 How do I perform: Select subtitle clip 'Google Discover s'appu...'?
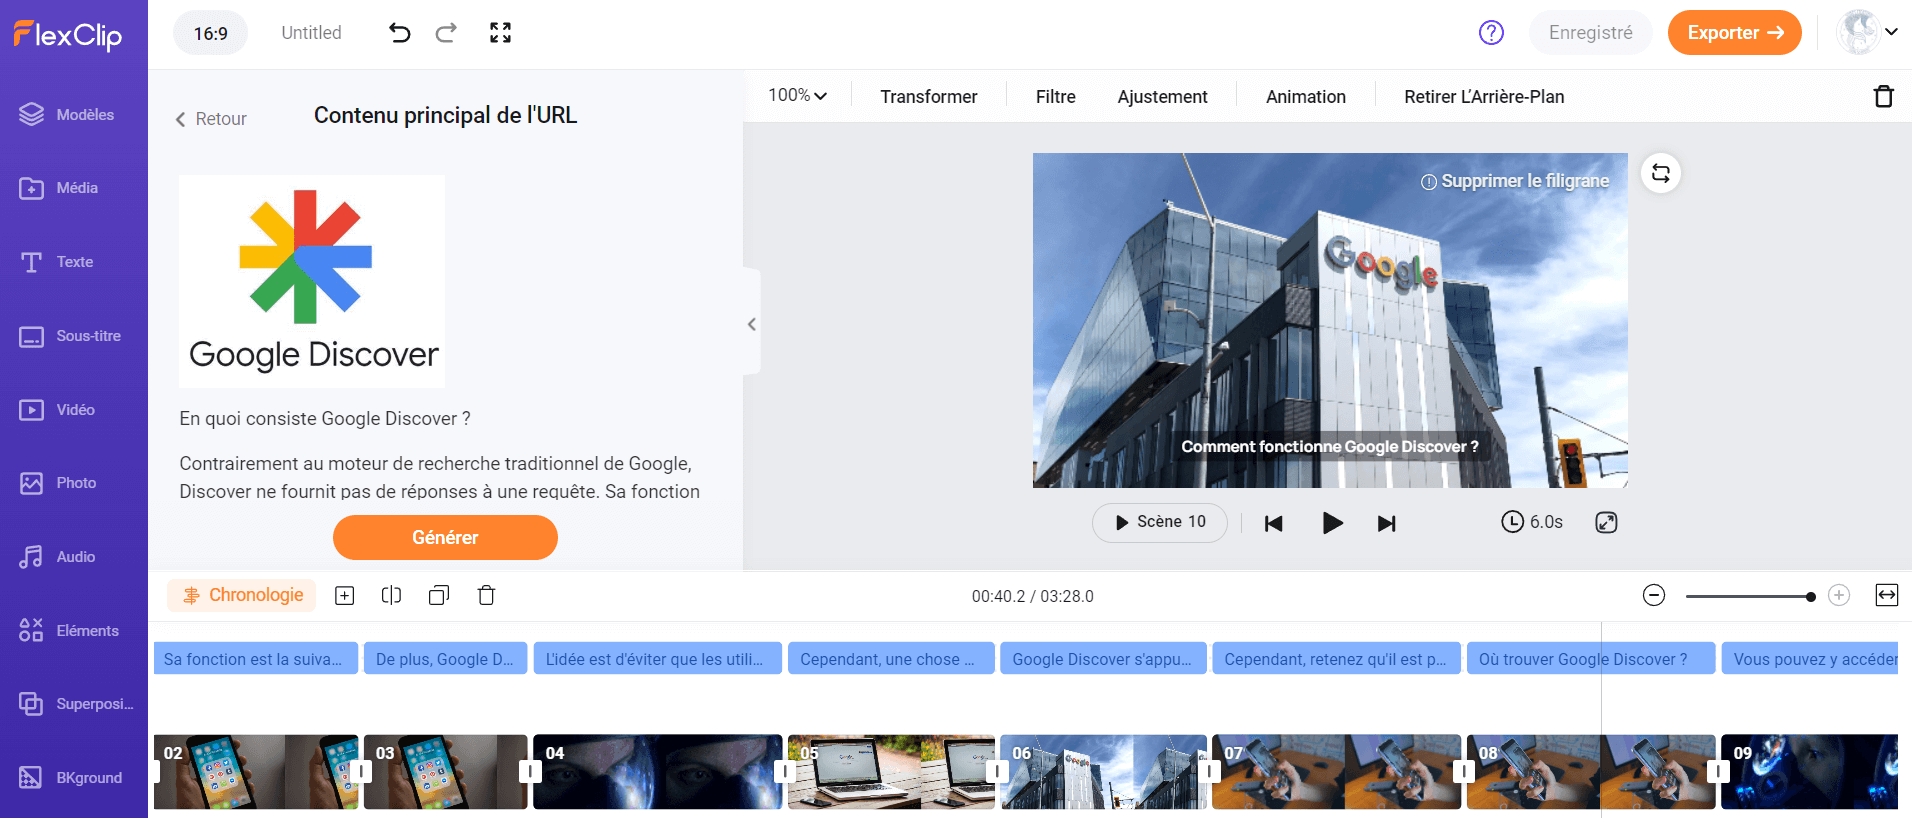tap(1104, 659)
